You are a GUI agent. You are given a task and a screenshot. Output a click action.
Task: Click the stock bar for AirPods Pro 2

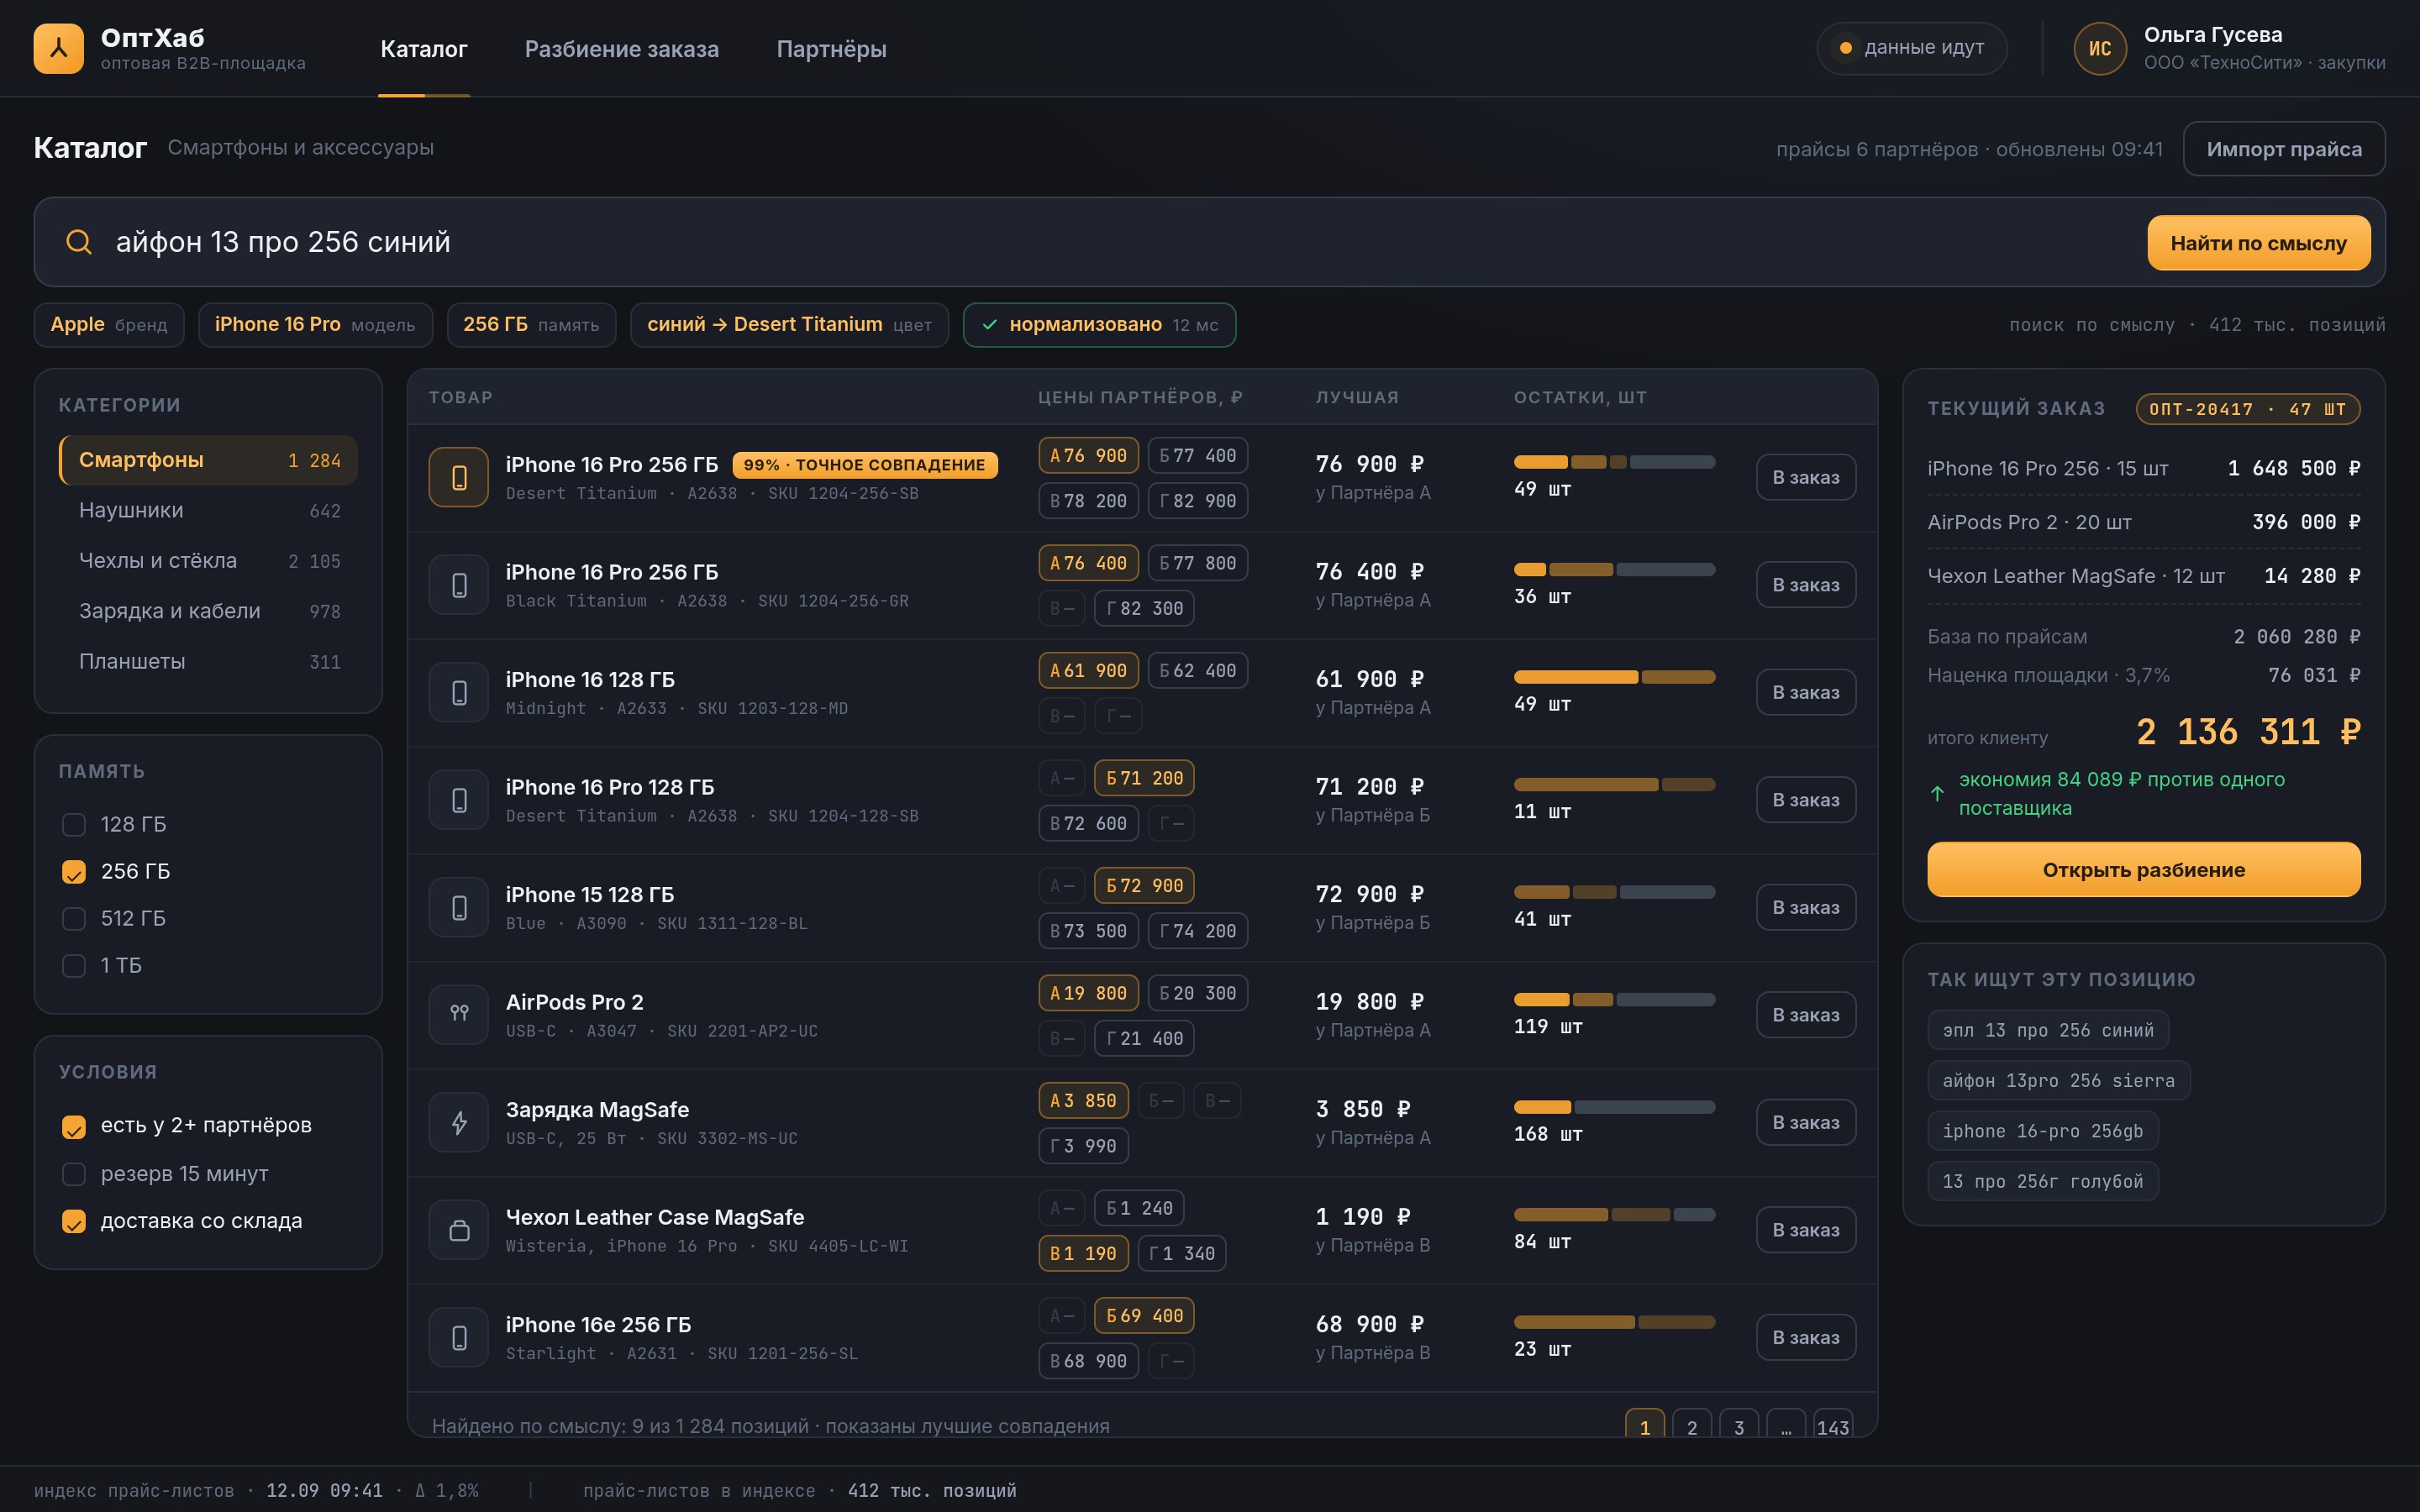pos(1614,1000)
